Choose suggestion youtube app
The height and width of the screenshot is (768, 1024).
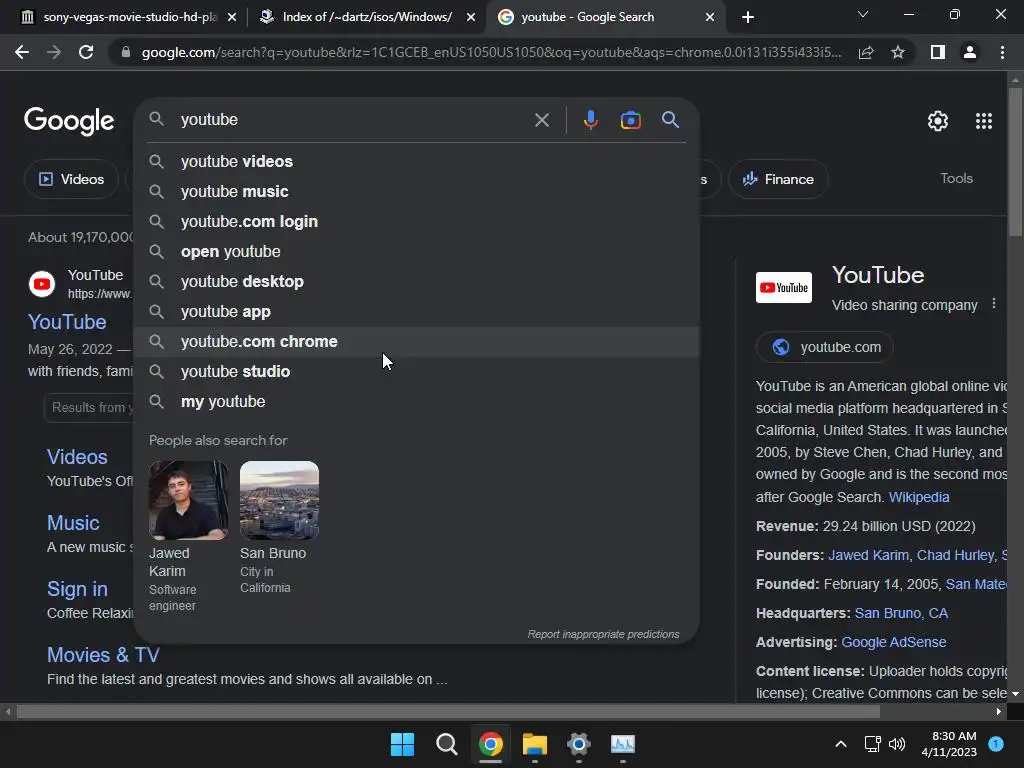(x=417, y=312)
